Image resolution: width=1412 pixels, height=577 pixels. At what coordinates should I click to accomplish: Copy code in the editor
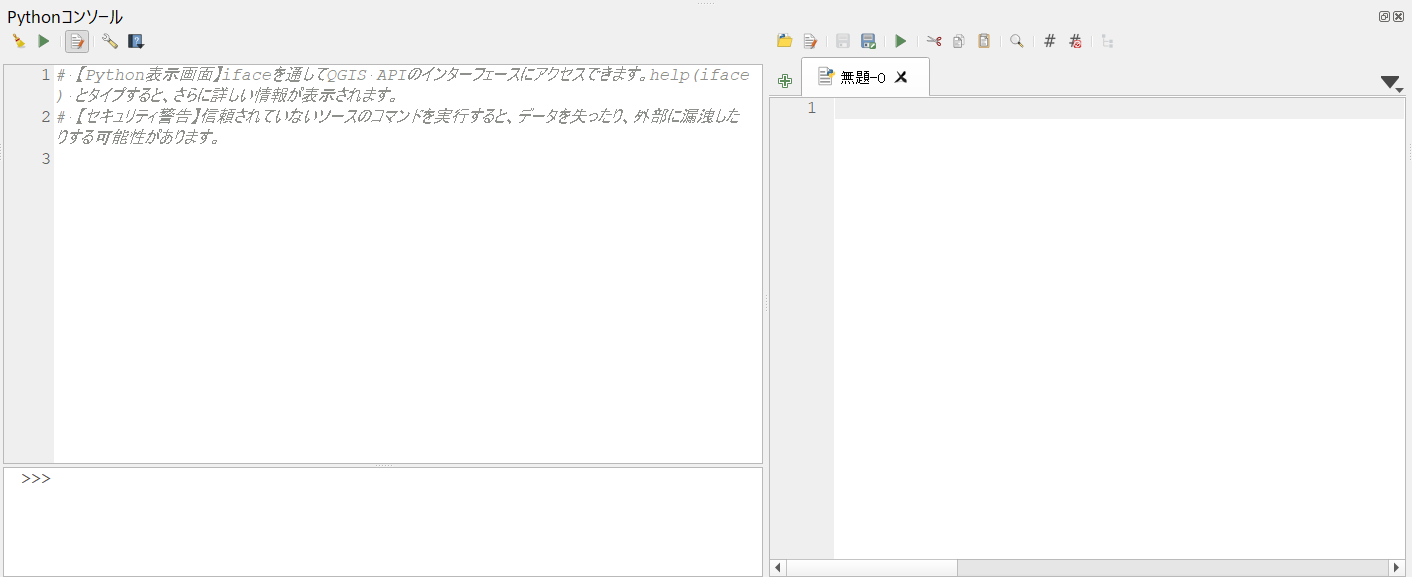pyautogui.click(x=958, y=41)
